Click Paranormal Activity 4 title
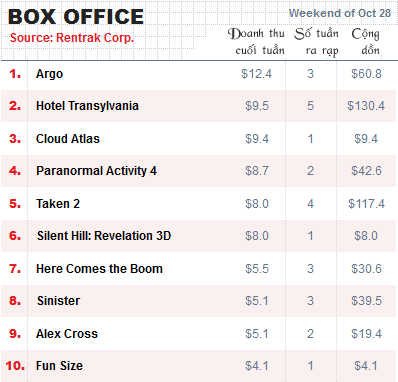This screenshot has width=398, height=382. 97,171
